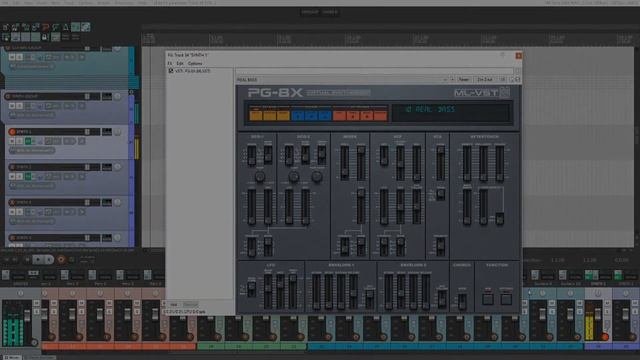Open the Options menu in FX window
The width and height of the screenshot is (640, 360).
point(195,63)
